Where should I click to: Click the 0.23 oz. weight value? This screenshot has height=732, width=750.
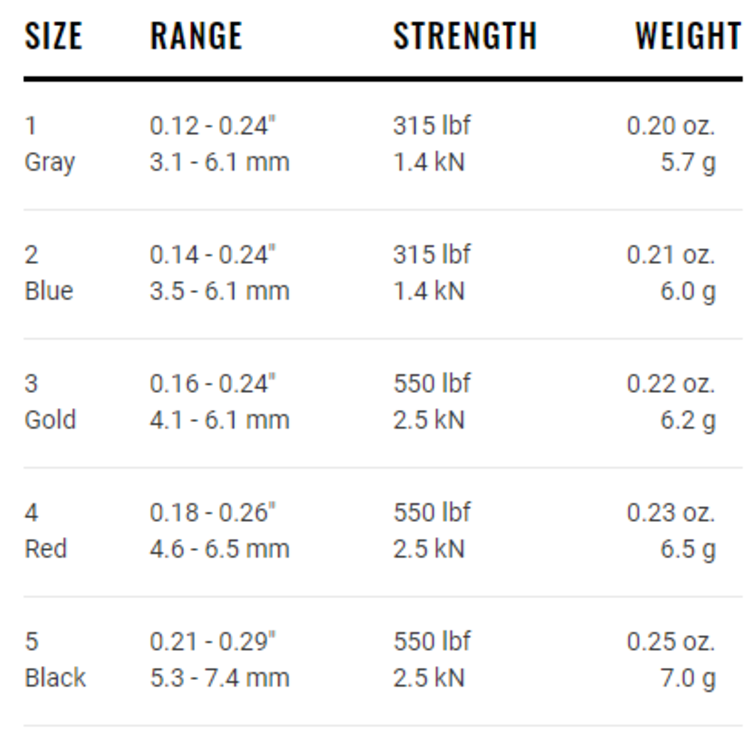coord(670,513)
